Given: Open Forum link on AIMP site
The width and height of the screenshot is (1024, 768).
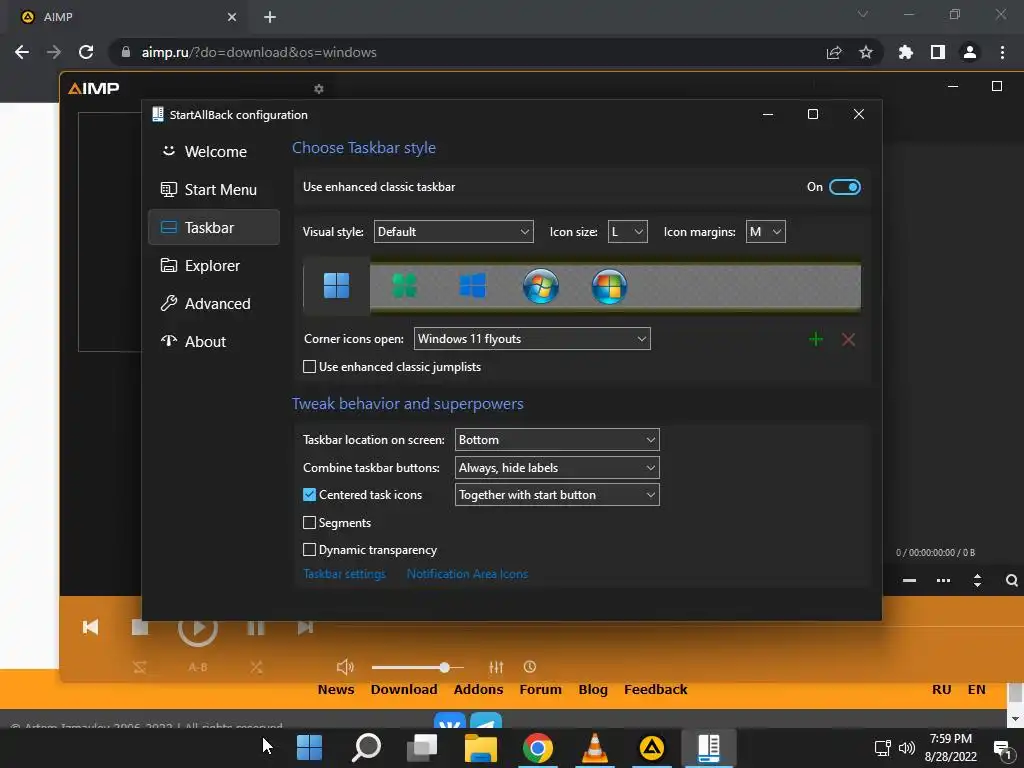Looking at the screenshot, I should 541,690.
